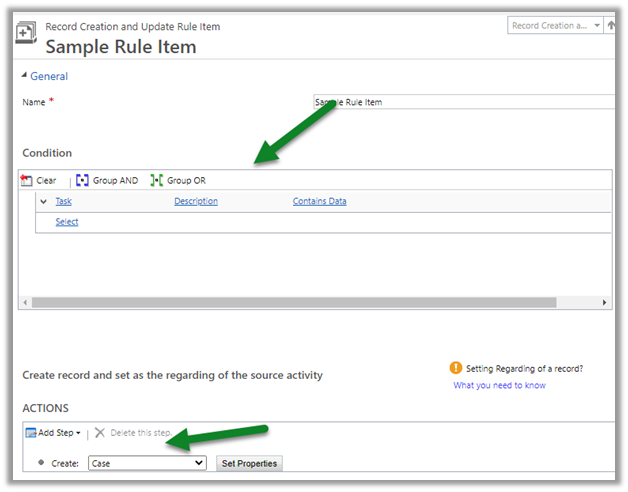628x492 pixels.
Task: Open the Case entity dropdown
Action: click(146, 463)
